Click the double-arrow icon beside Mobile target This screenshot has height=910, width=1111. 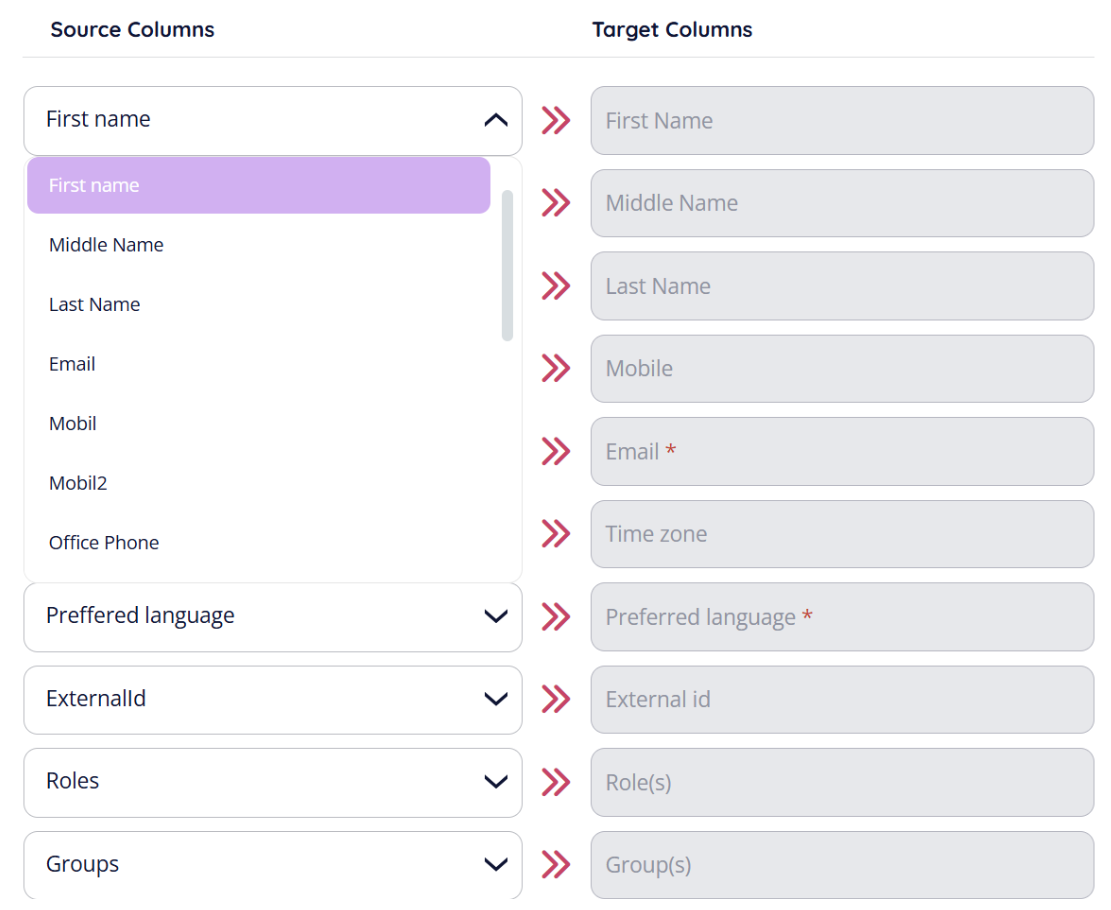pyautogui.click(x=556, y=369)
